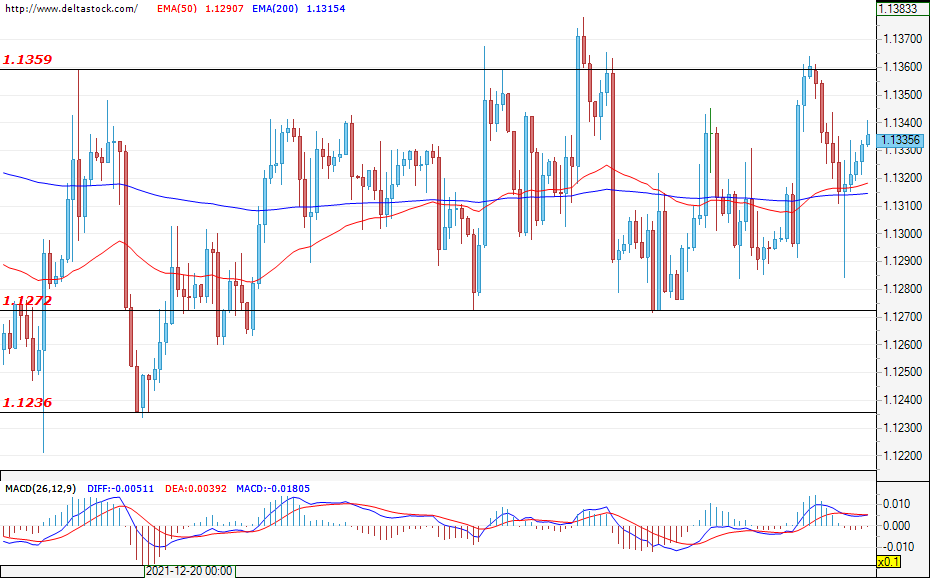The height and width of the screenshot is (578, 930).
Task: Click the EMA(200) value 1.13154
Action: pos(326,9)
